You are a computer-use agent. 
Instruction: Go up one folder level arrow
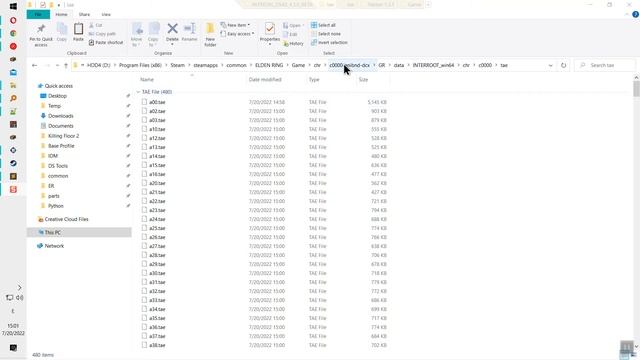(x=66, y=65)
